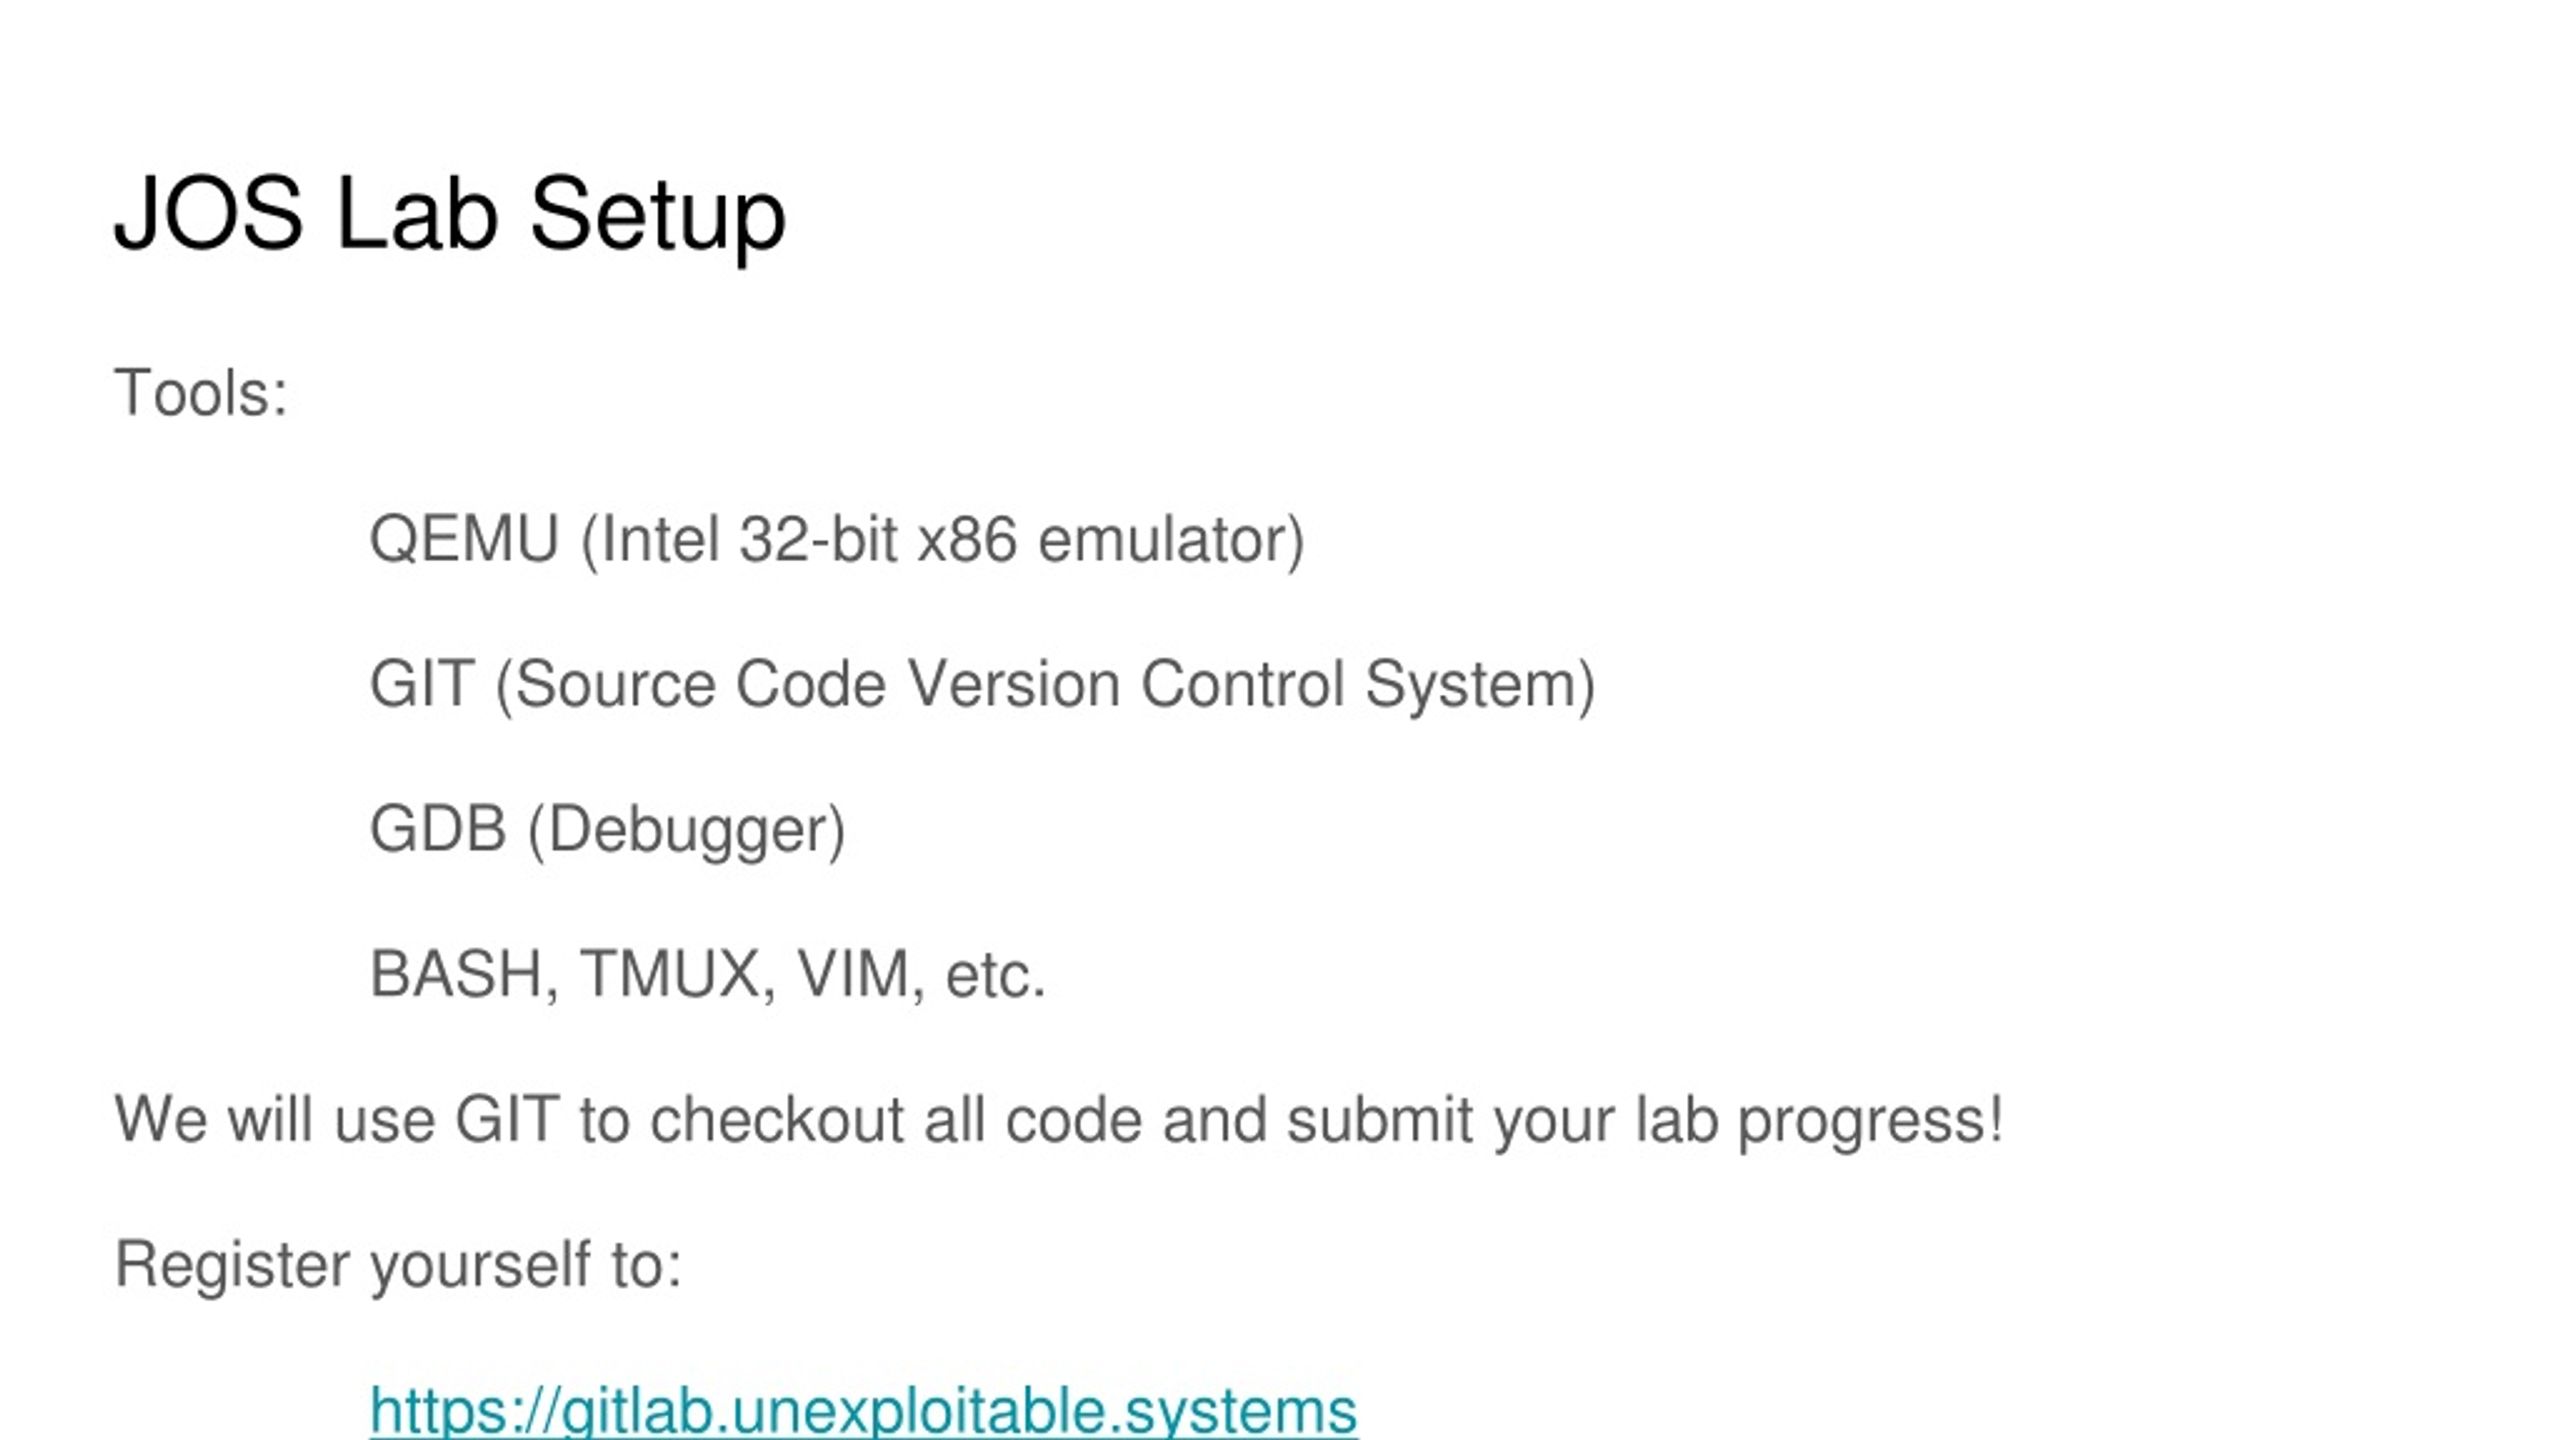Select the etc. text
The image size is (2560, 1440).
995,976
